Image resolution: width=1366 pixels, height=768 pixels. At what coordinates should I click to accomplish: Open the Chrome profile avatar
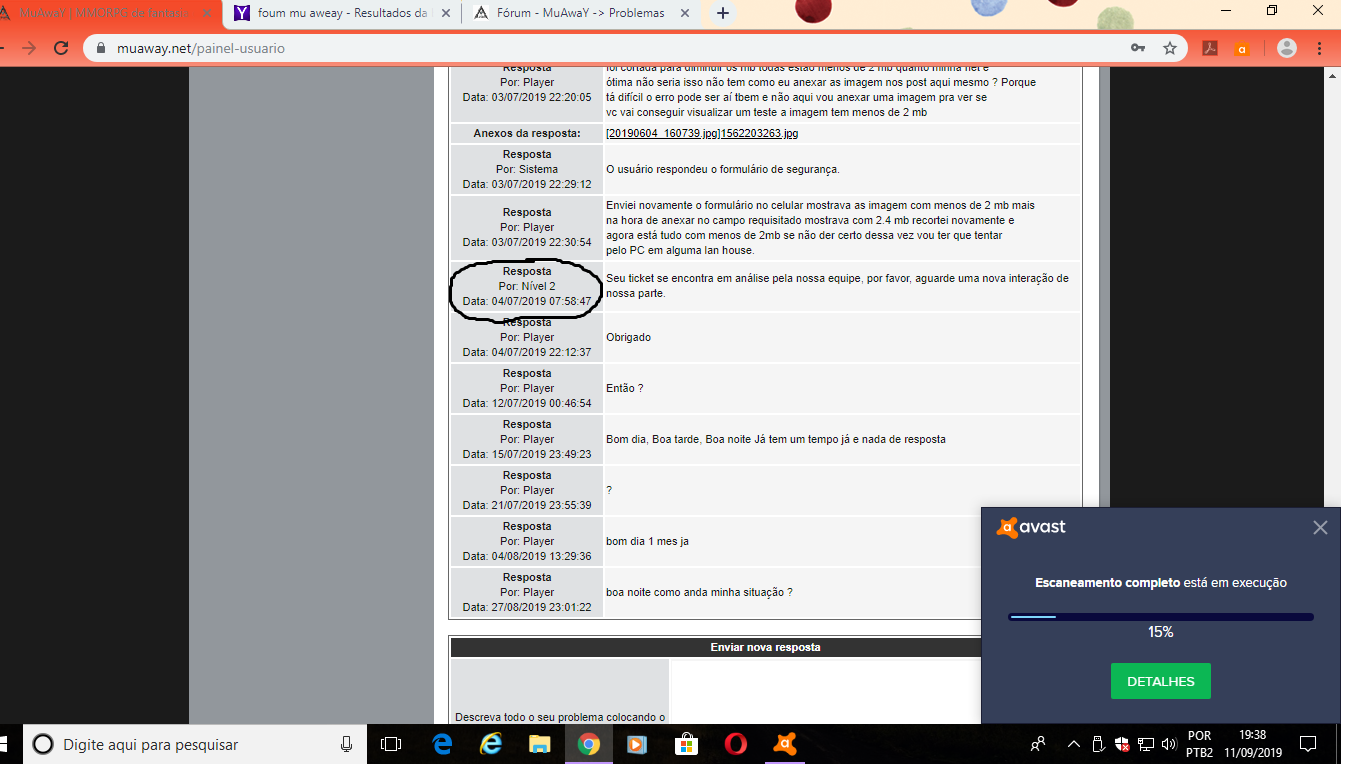click(x=1287, y=48)
